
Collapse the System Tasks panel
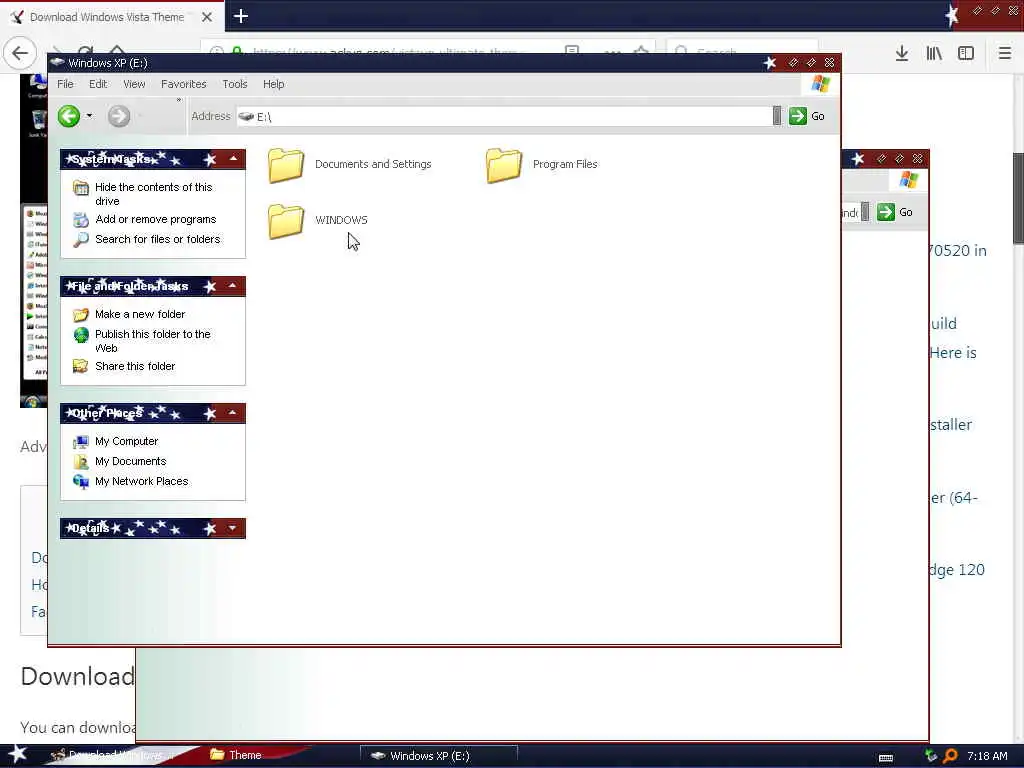point(233,159)
